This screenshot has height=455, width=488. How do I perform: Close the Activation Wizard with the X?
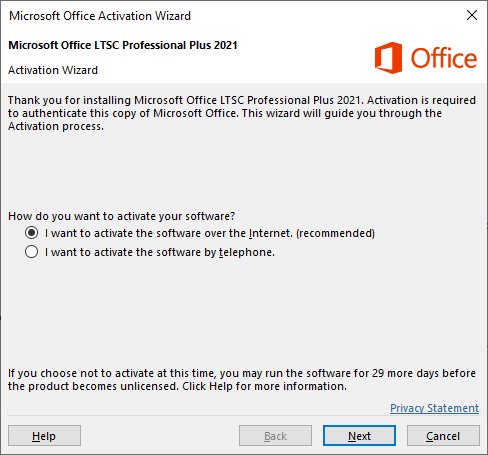pos(472,15)
